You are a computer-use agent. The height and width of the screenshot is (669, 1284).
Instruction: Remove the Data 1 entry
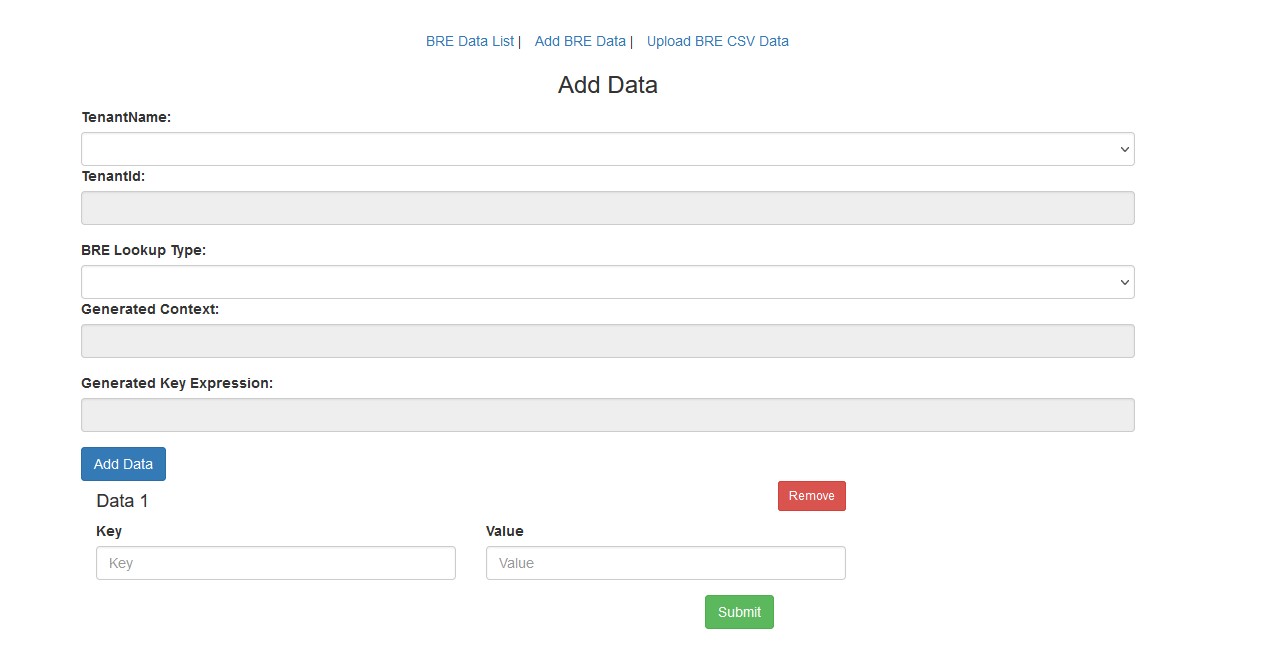tap(811, 495)
